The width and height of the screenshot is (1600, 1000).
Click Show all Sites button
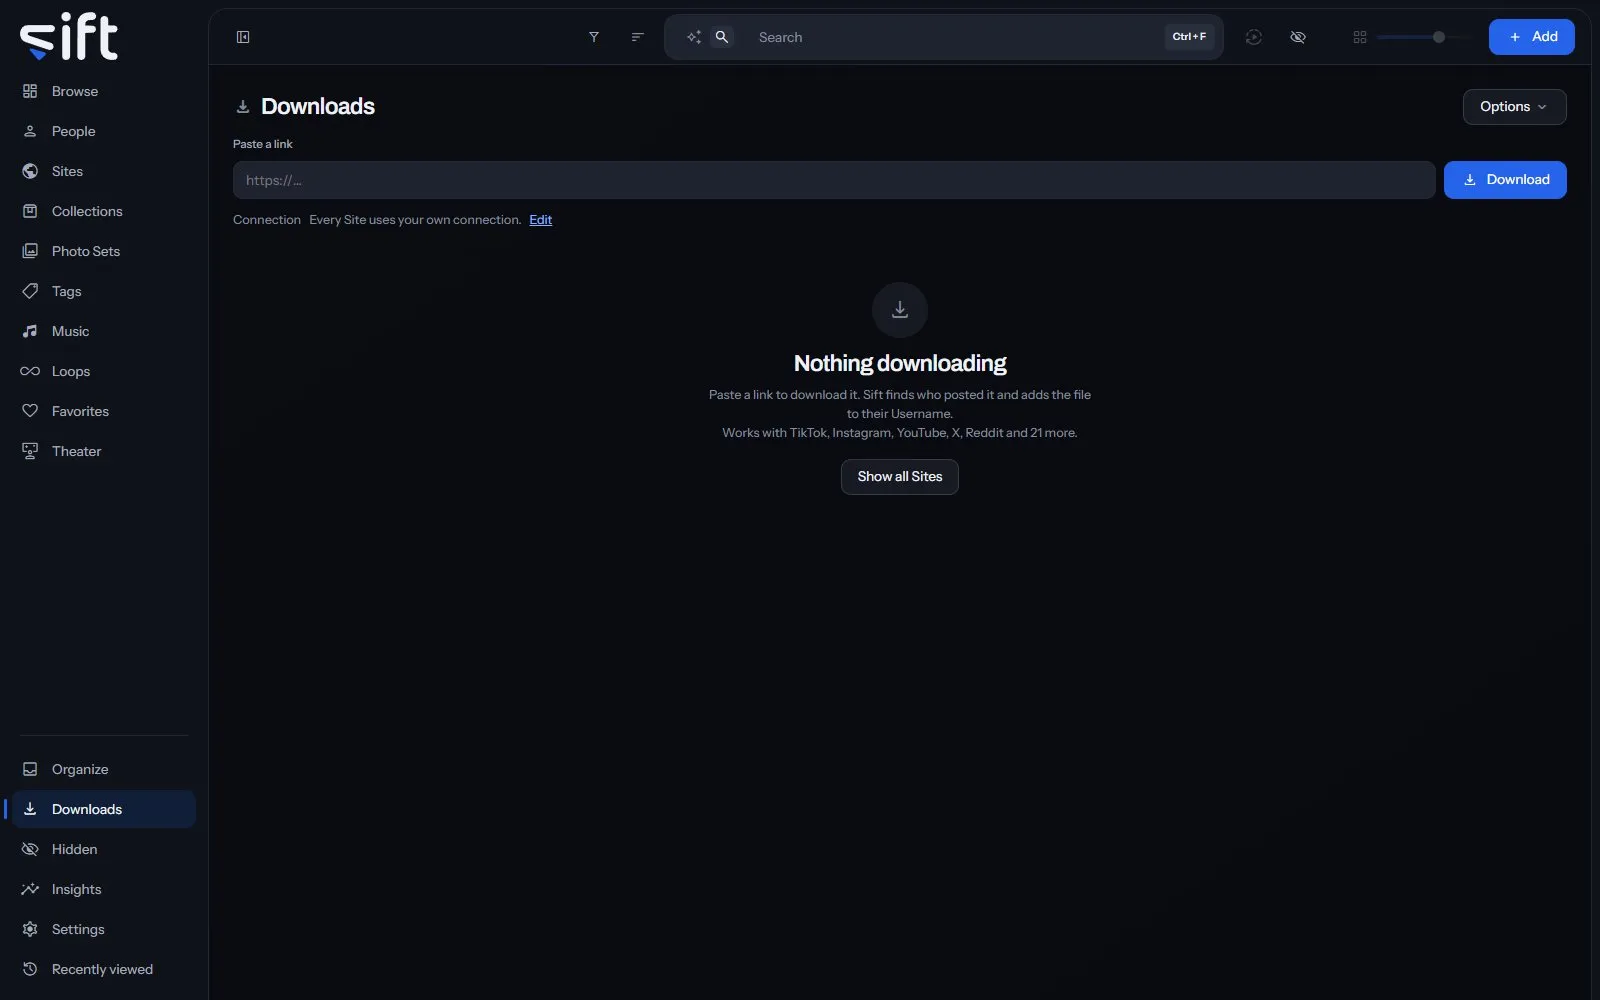[900, 477]
